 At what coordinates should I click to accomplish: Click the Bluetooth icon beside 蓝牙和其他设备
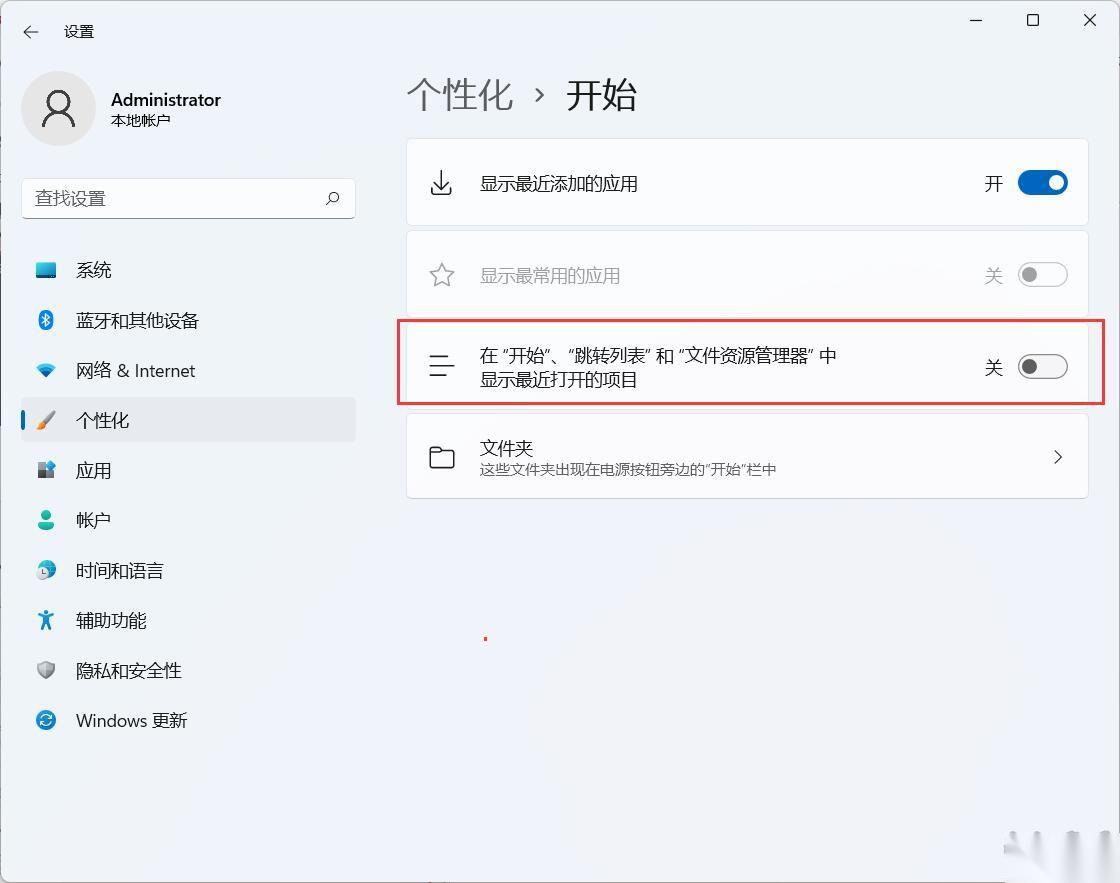46,320
